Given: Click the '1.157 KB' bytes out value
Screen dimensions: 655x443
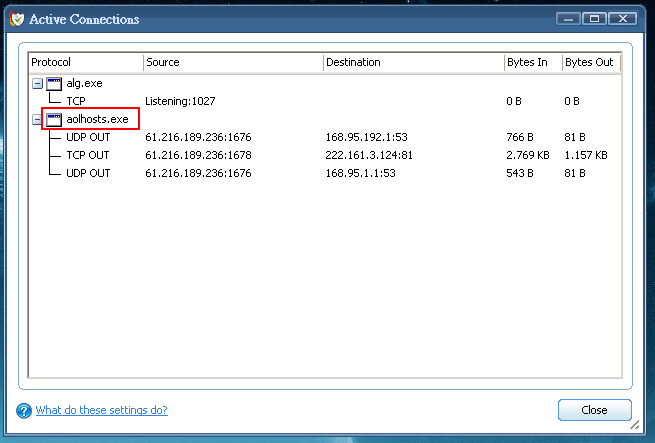Looking at the screenshot, I should [586, 155].
